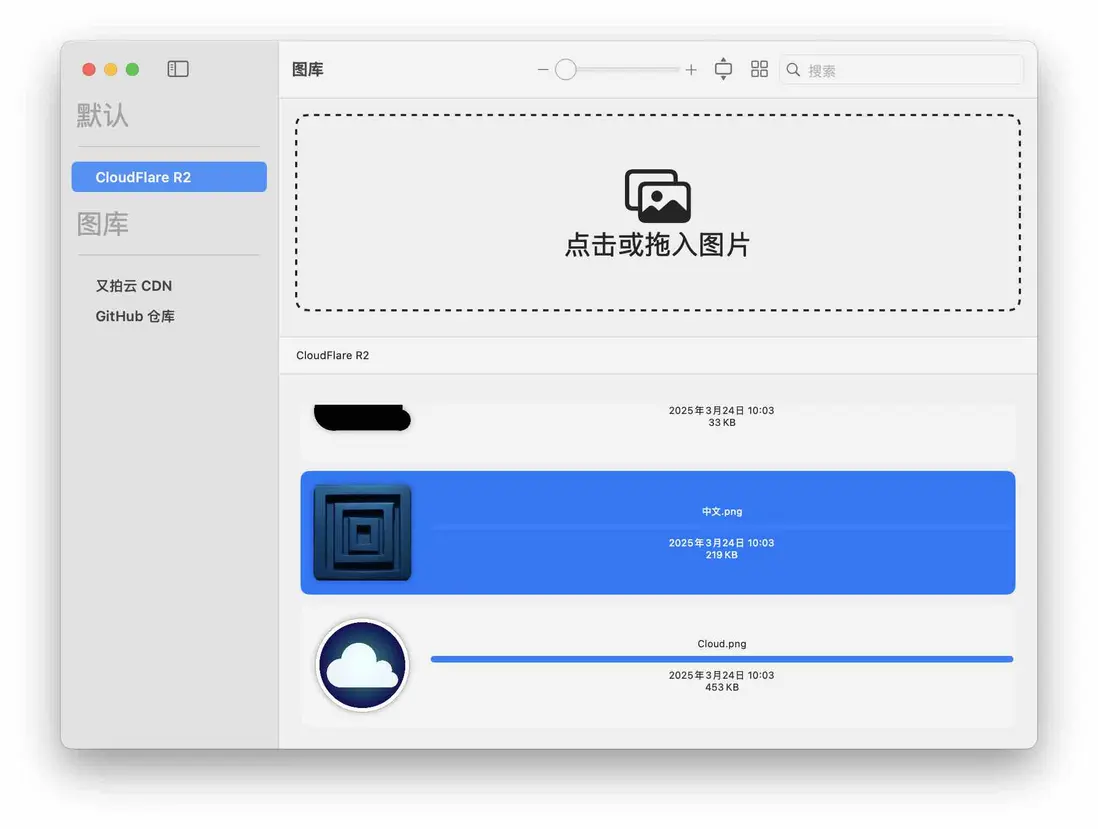
Task: Click the 默认 sidebar heading
Action: point(102,116)
